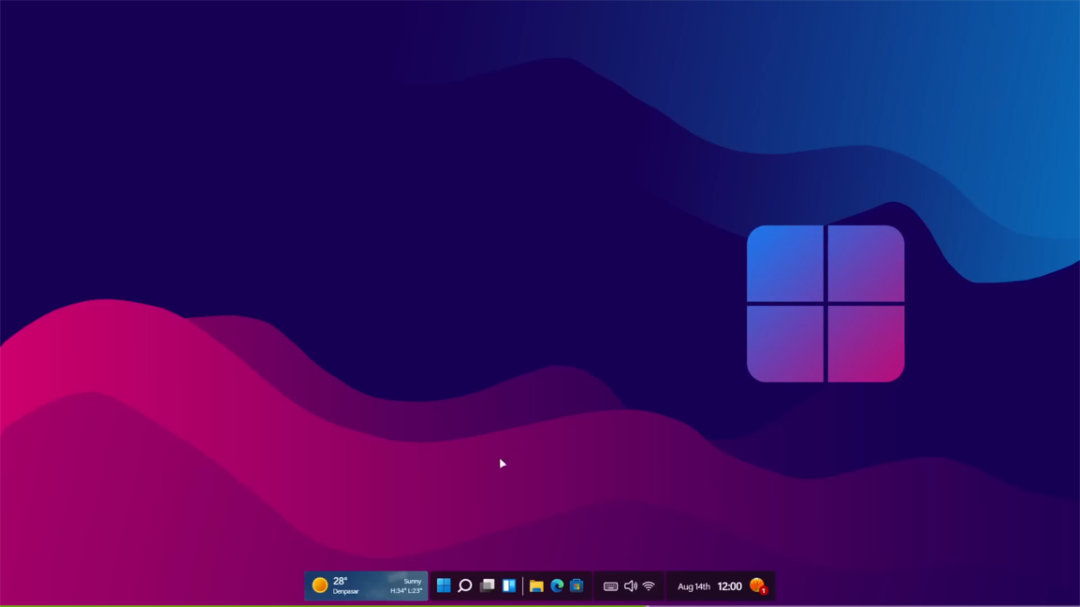
Task: Open Wi-Fi quick settings
Action: (648, 586)
